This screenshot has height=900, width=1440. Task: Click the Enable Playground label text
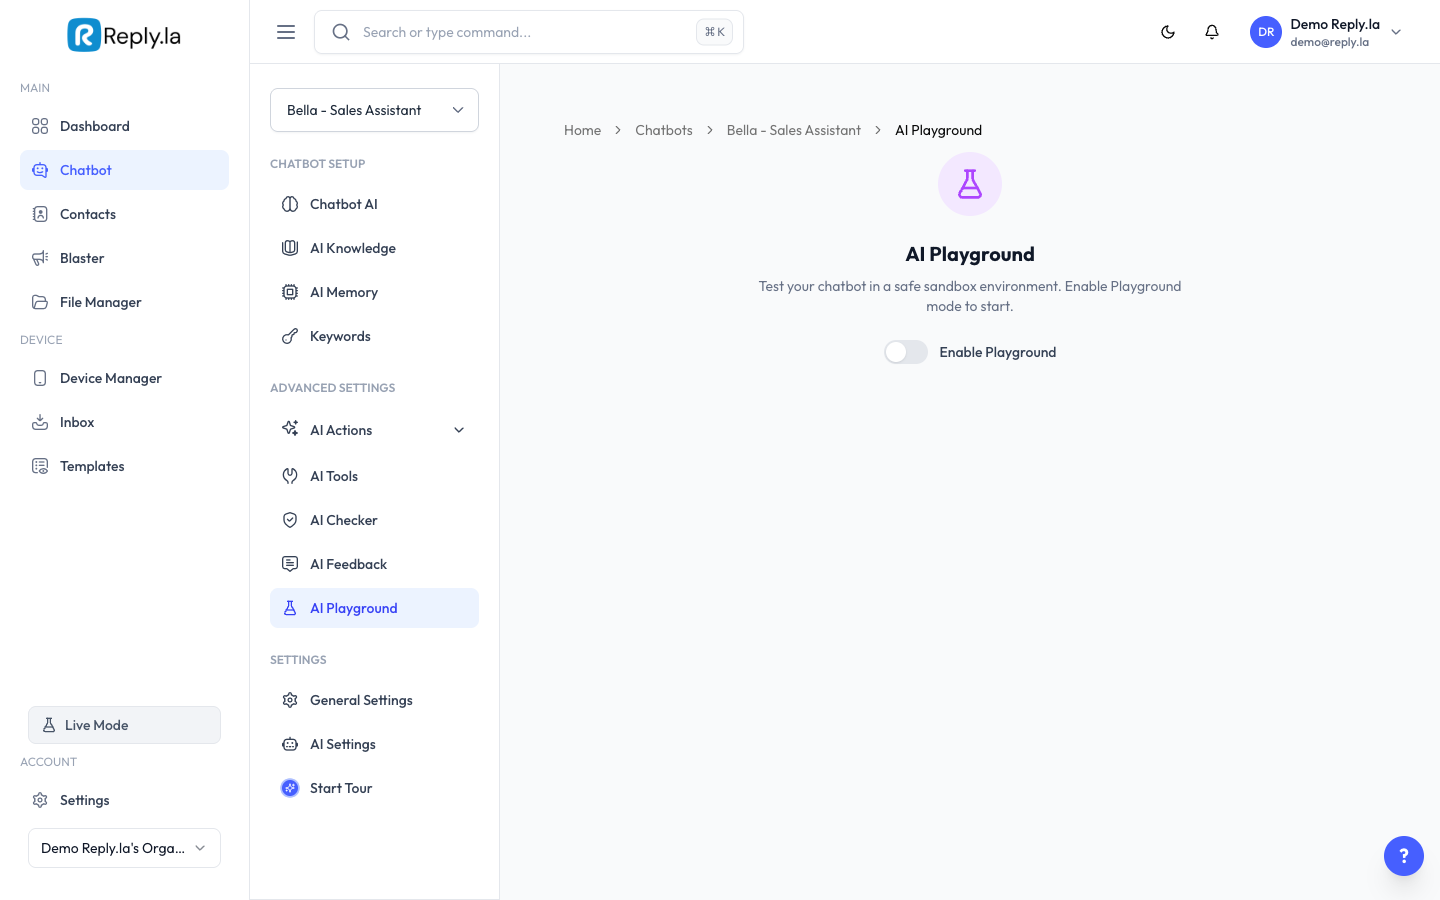coord(998,352)
